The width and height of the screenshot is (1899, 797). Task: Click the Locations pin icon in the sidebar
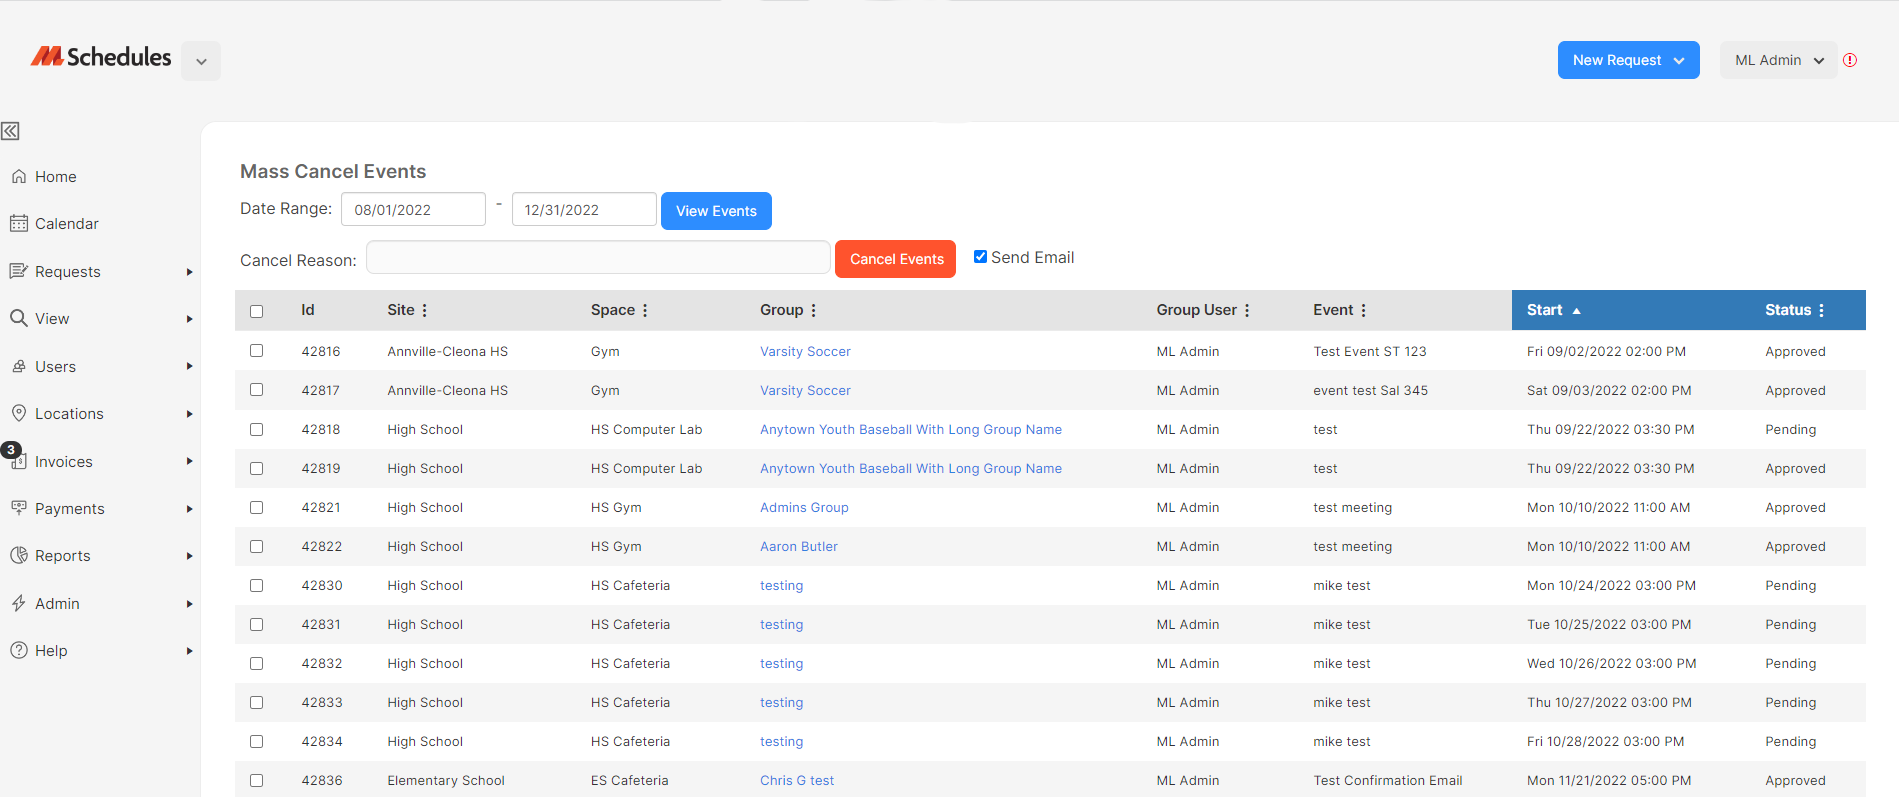[x=18, y=413]
